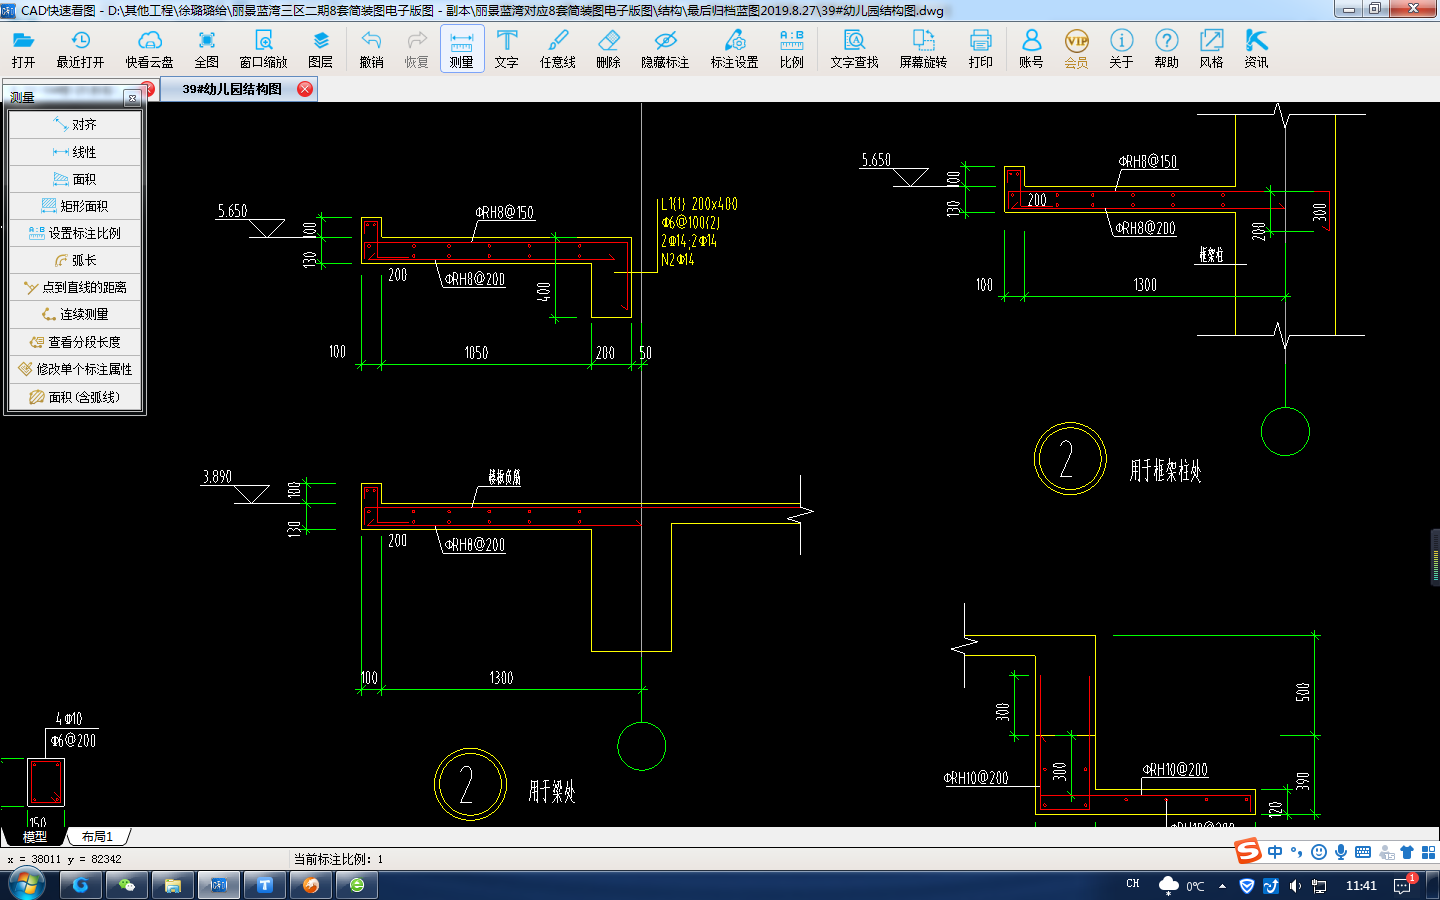Select the 任意线 freehand line tool

pyautogui.click(x=558, y=49)
